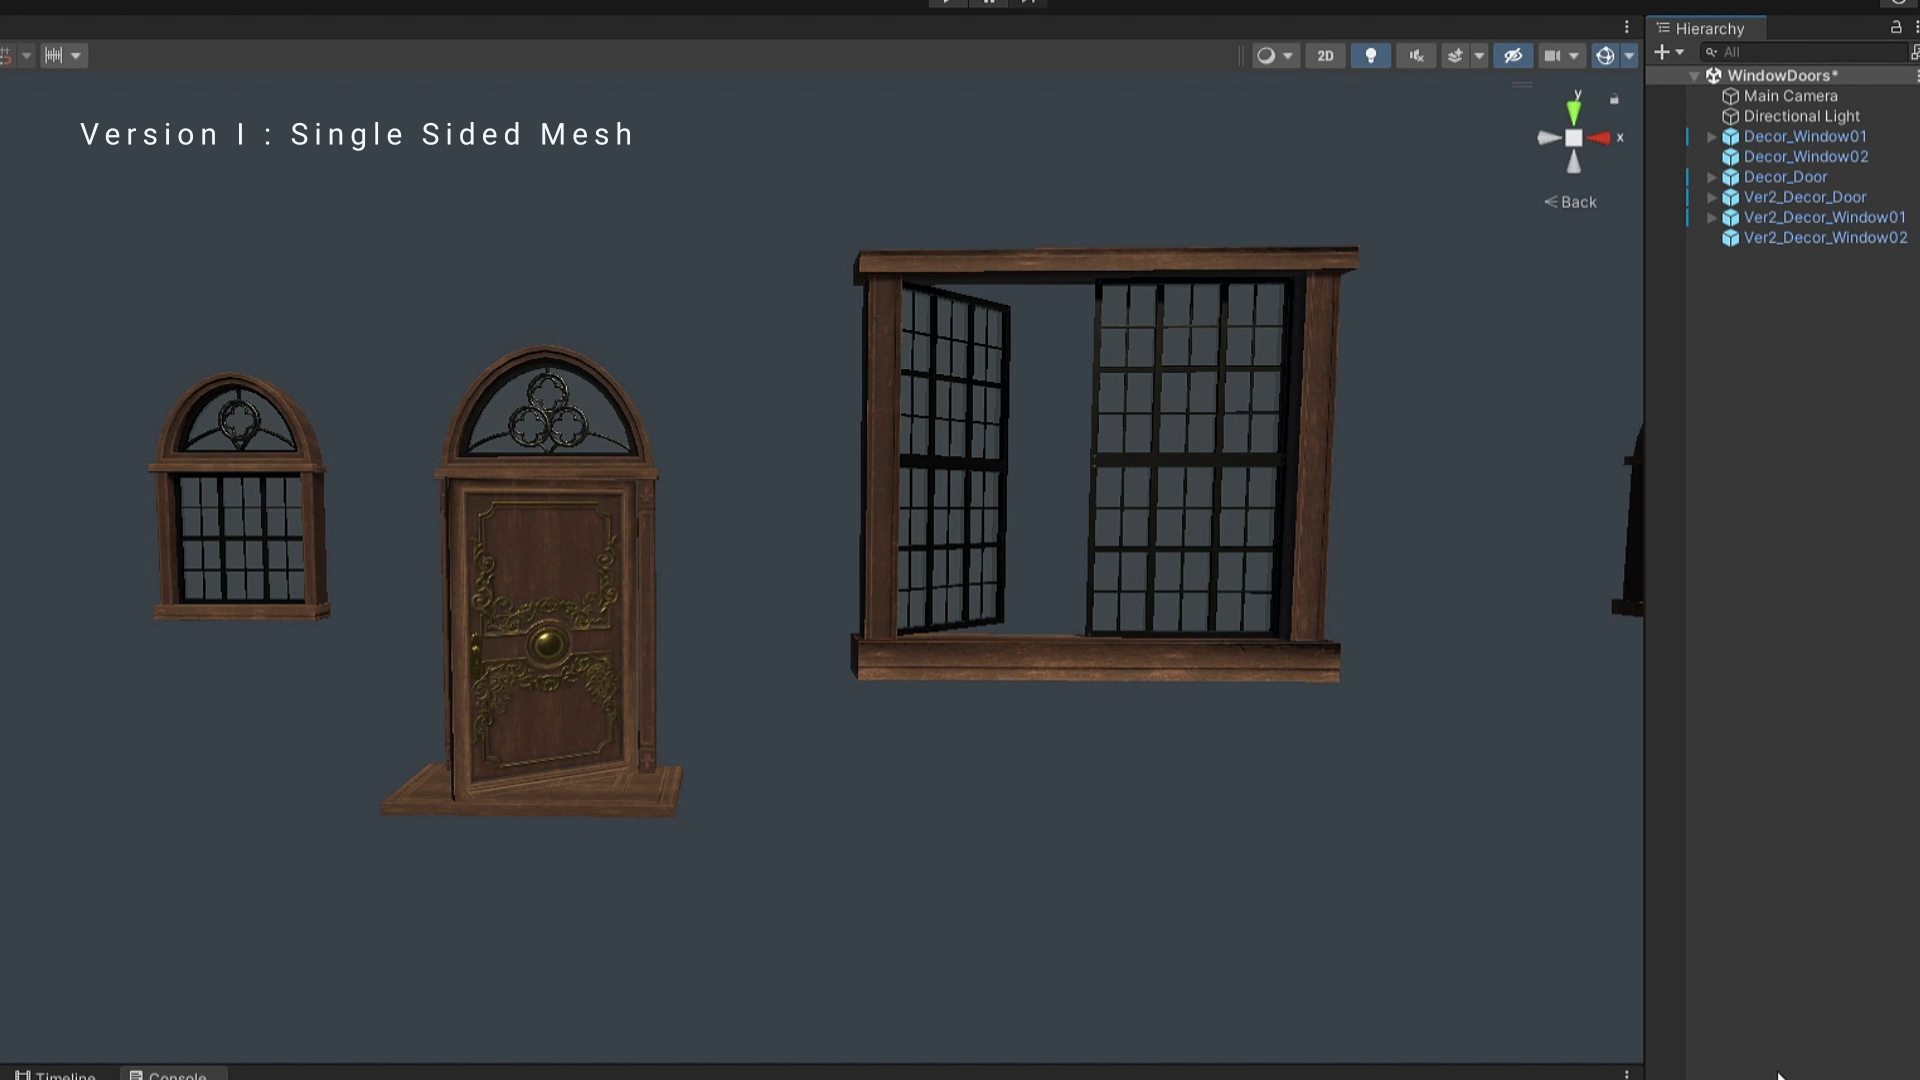The width and height of the screenshot is (1920, 1080).
Task: Toggle scene lighting lightbulb button
Action: 1370,56
